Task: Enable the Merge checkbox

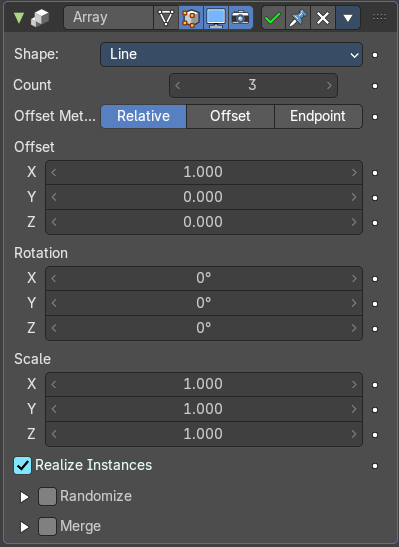Action: tap(47, 526)
